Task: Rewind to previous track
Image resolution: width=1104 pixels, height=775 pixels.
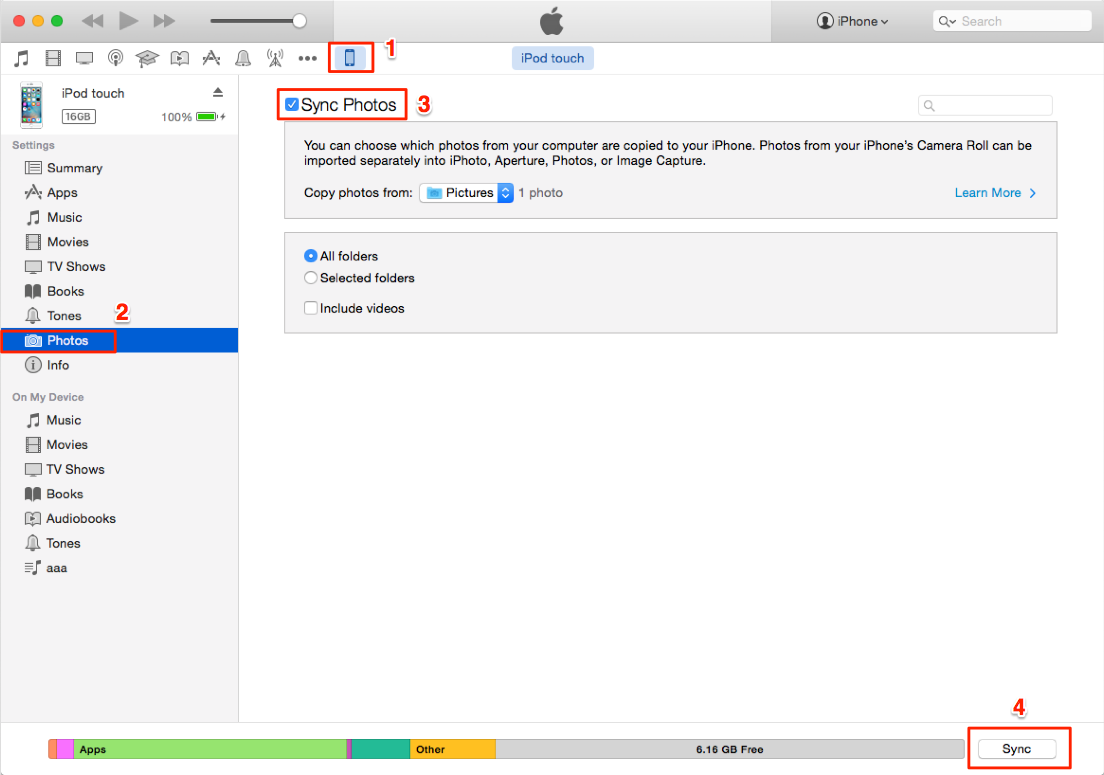Action: 93,21
